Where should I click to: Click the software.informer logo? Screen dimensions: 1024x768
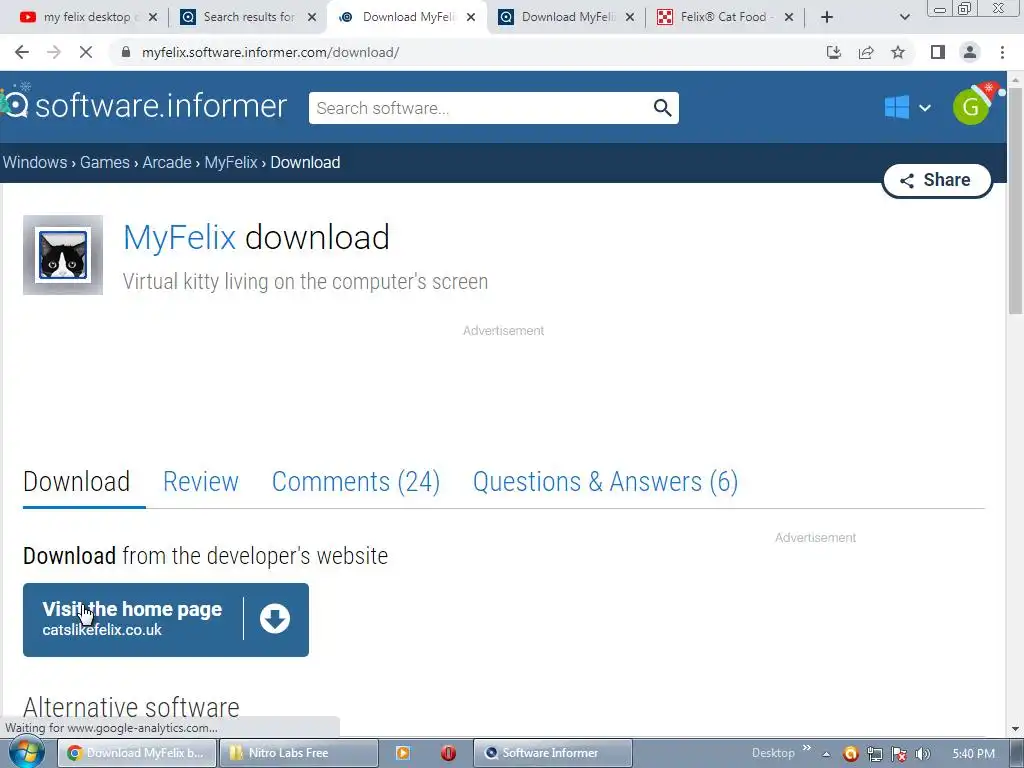(145, 105)
